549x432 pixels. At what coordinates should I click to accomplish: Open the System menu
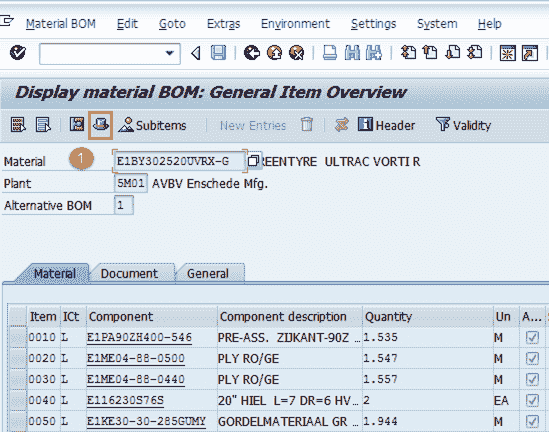coord(437,24)
